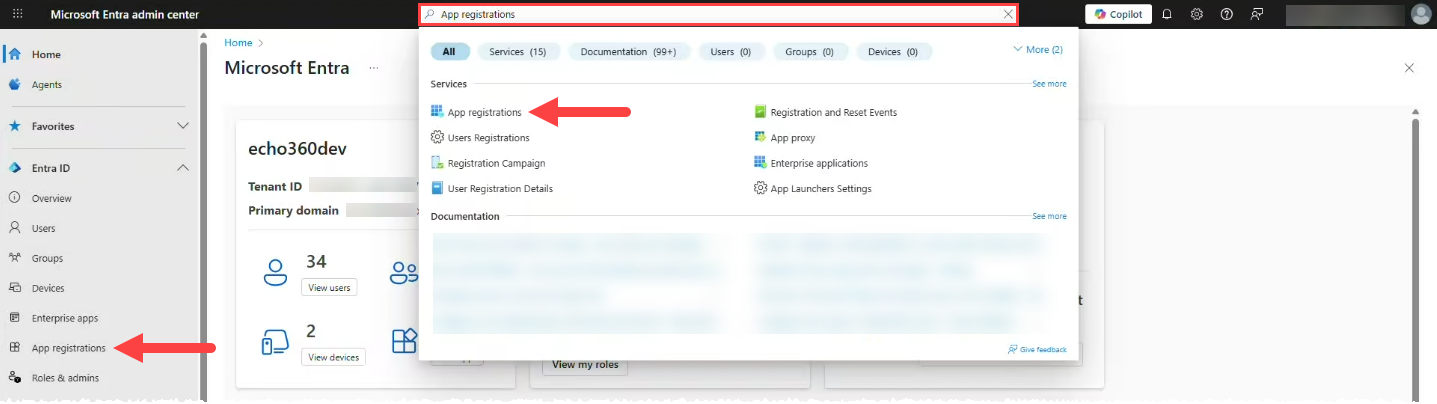Select the Documentation (99+) filter
The image size is (1437, 404).
(x=628, y=51)
